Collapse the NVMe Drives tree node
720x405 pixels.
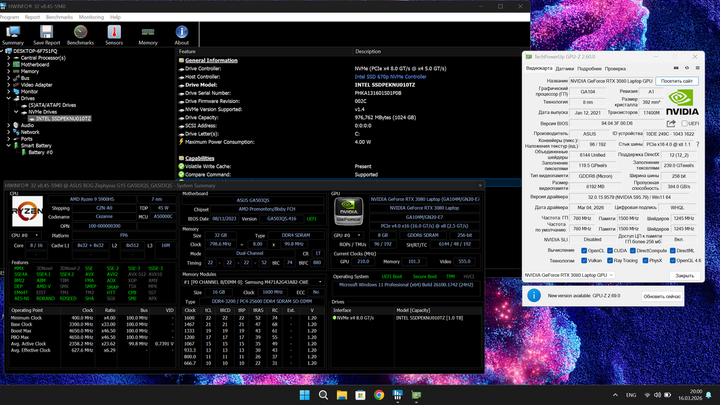click(17, 112)
